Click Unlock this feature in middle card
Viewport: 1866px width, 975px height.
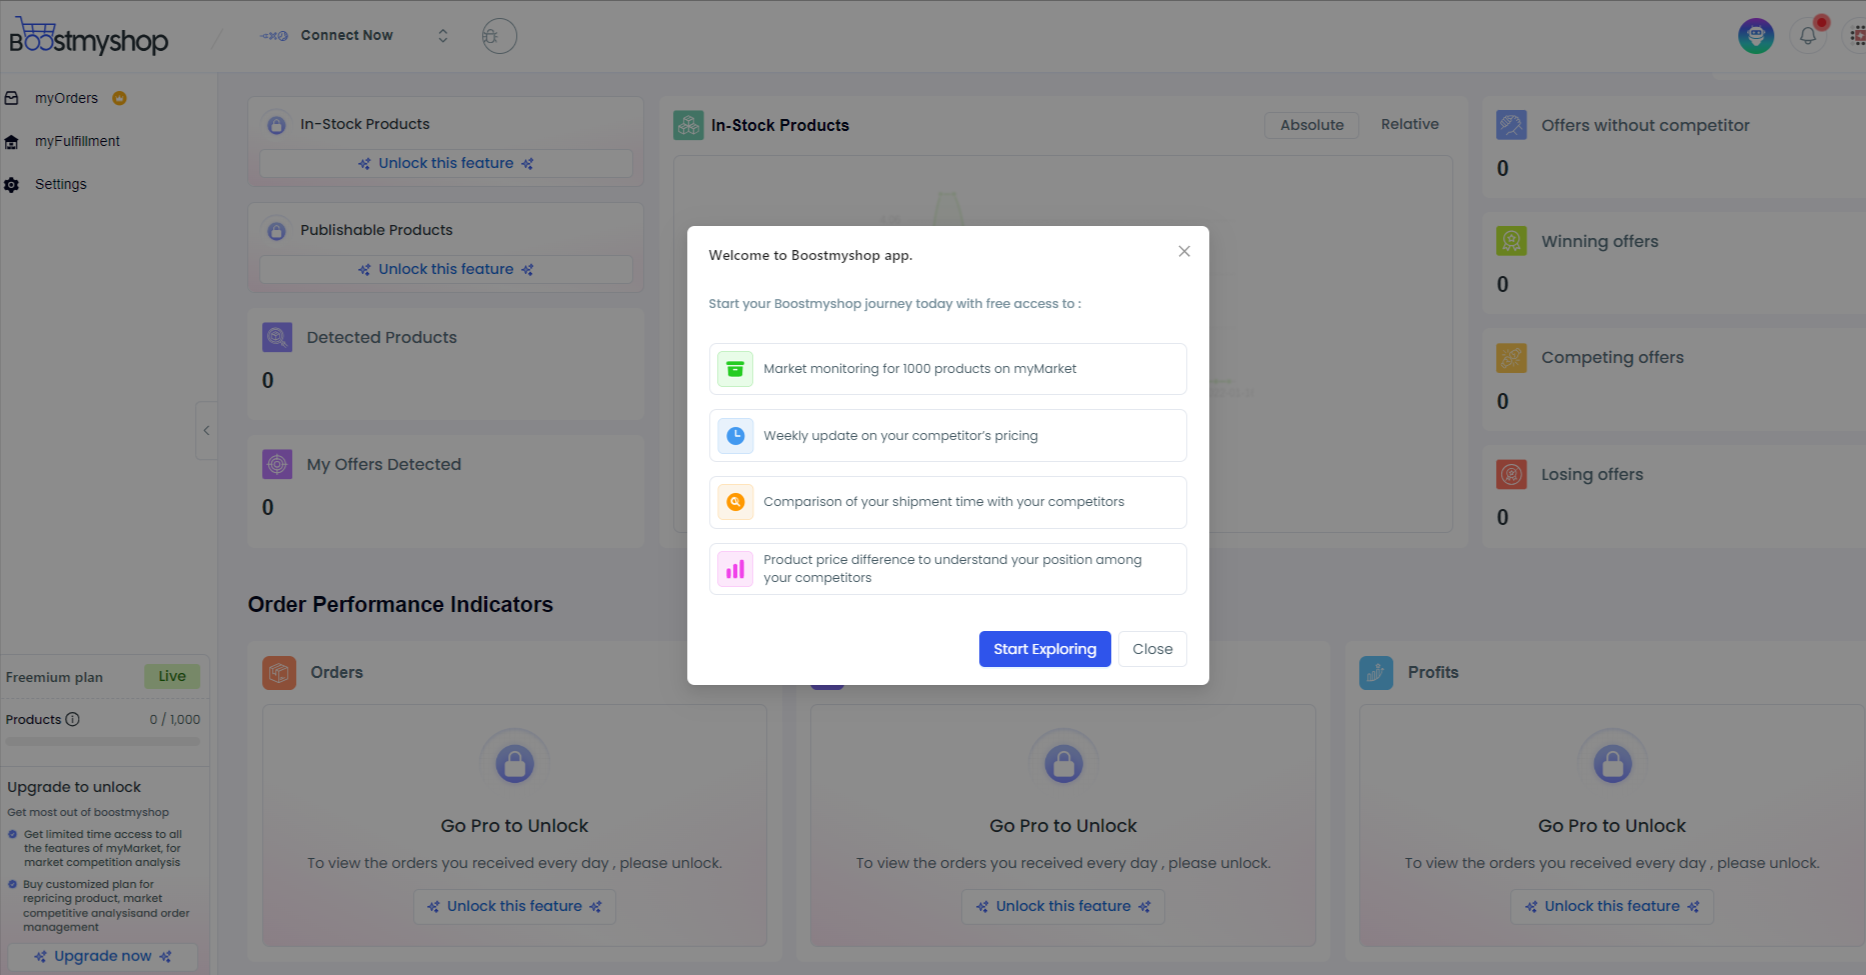[1063, 907]
